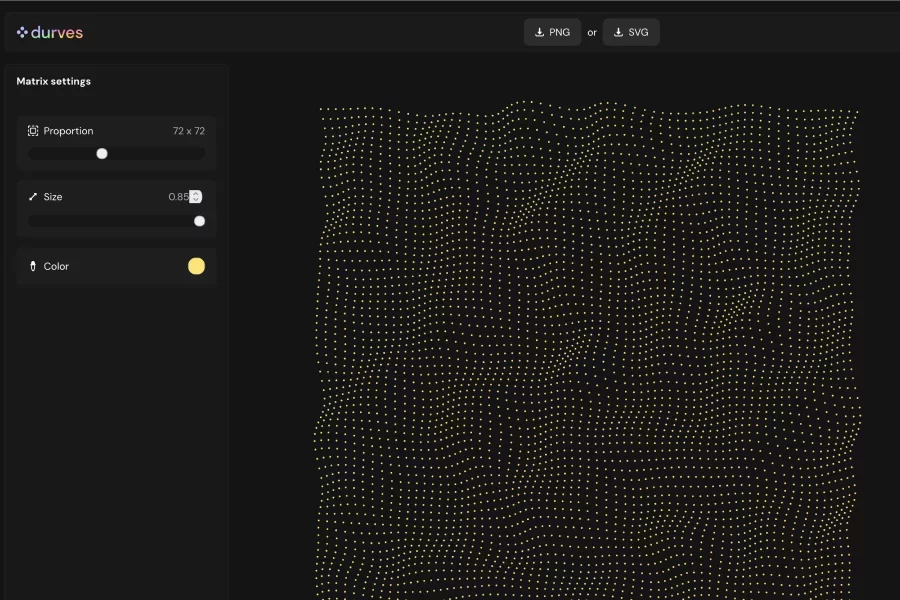
Task: Download the pattern as PNG
Action: [x=552, y=32]
